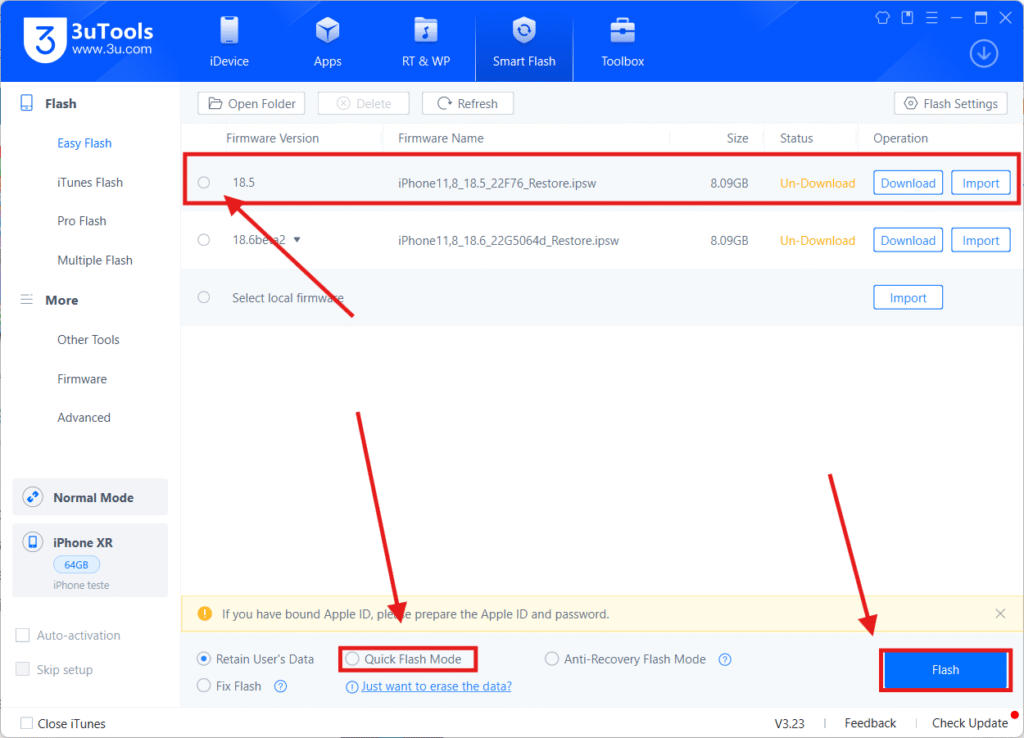Click the Size column header

[x=737, y=138]
